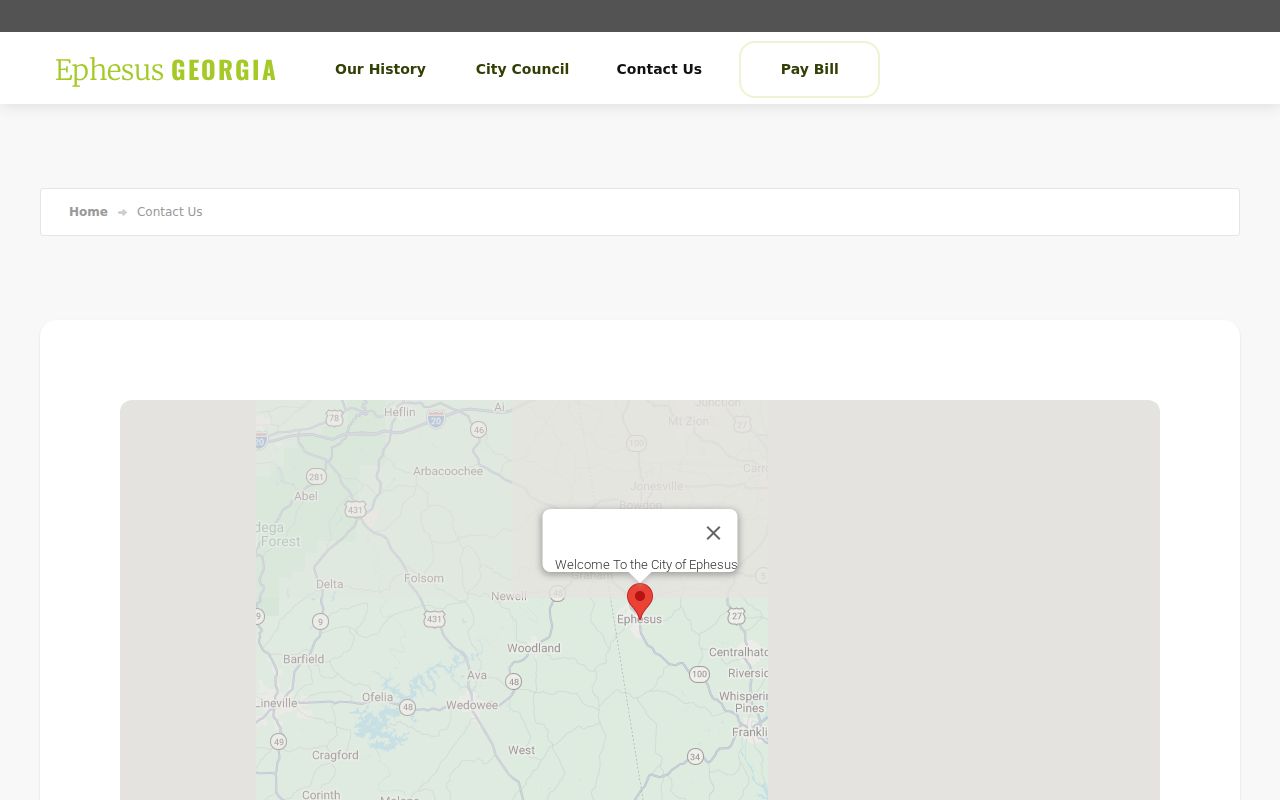Click the Pay Bill button
Screen dimensions: 1280x800
pos(809,69)
